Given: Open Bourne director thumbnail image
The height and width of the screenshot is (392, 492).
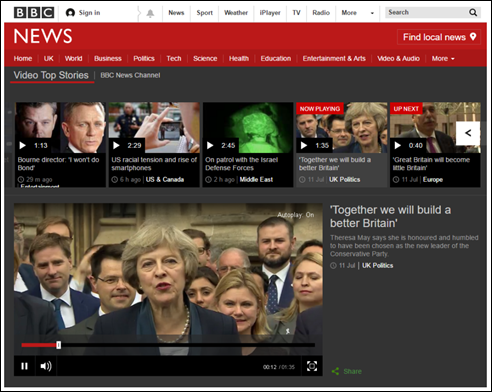Looking at the screenshot, I should coord(61,128).
